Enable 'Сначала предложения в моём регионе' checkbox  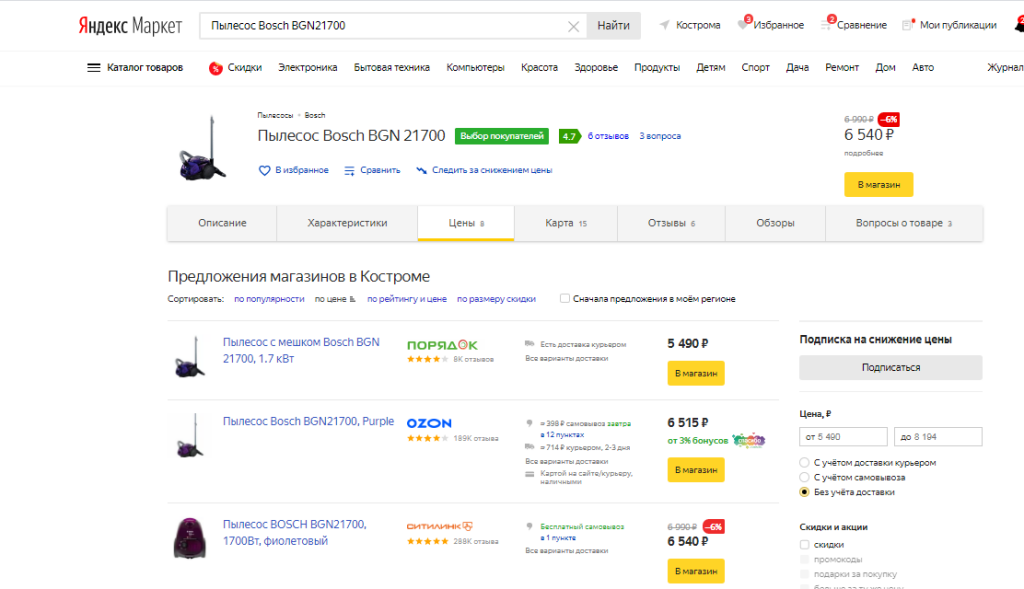click(x=565, y=298)
